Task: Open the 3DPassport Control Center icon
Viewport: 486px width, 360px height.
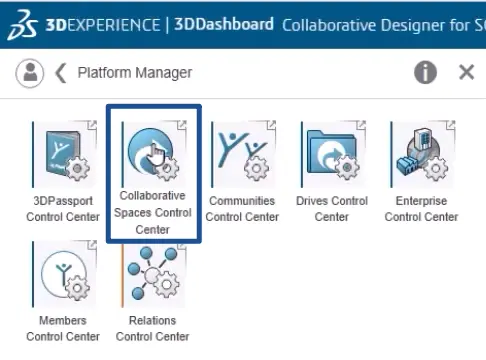Action: coord(65,155)
